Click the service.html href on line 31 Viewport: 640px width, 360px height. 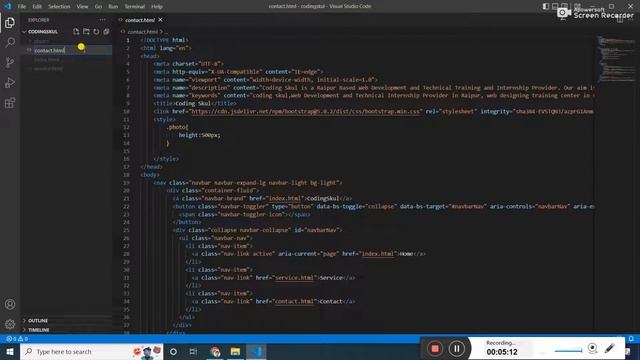click(294, 278)
